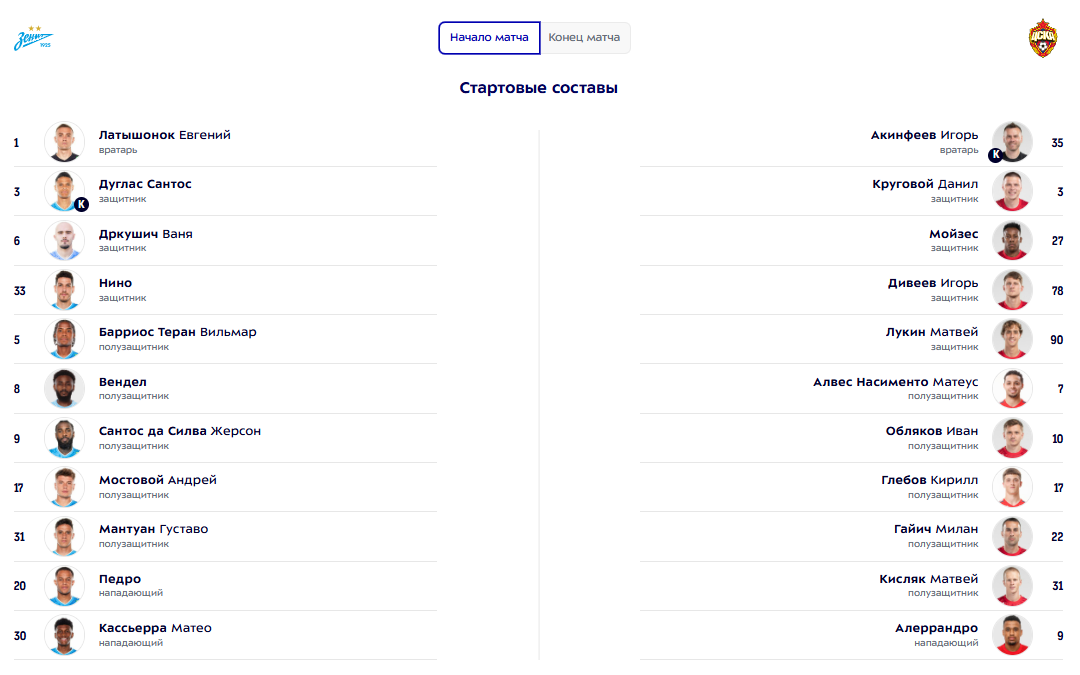The height and width of the screenshot is (675, 1080).
Task: Click the Стартовые составы heading
Action: tap(539, 88)
